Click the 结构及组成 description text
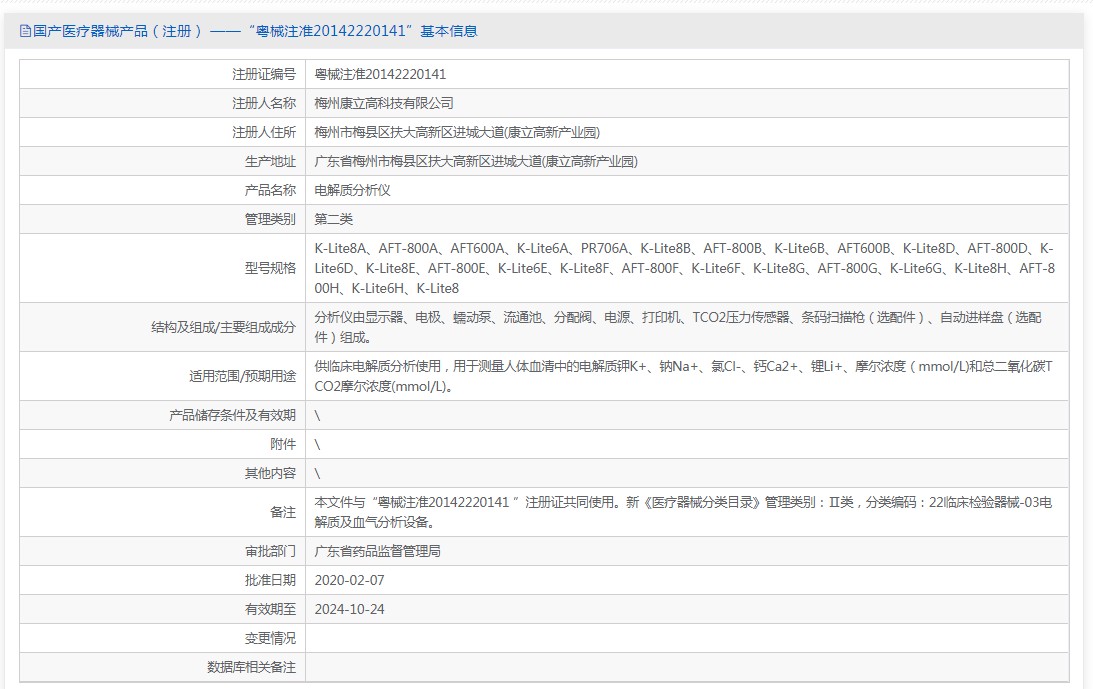The image size is (1093, 689). (678, 327)
